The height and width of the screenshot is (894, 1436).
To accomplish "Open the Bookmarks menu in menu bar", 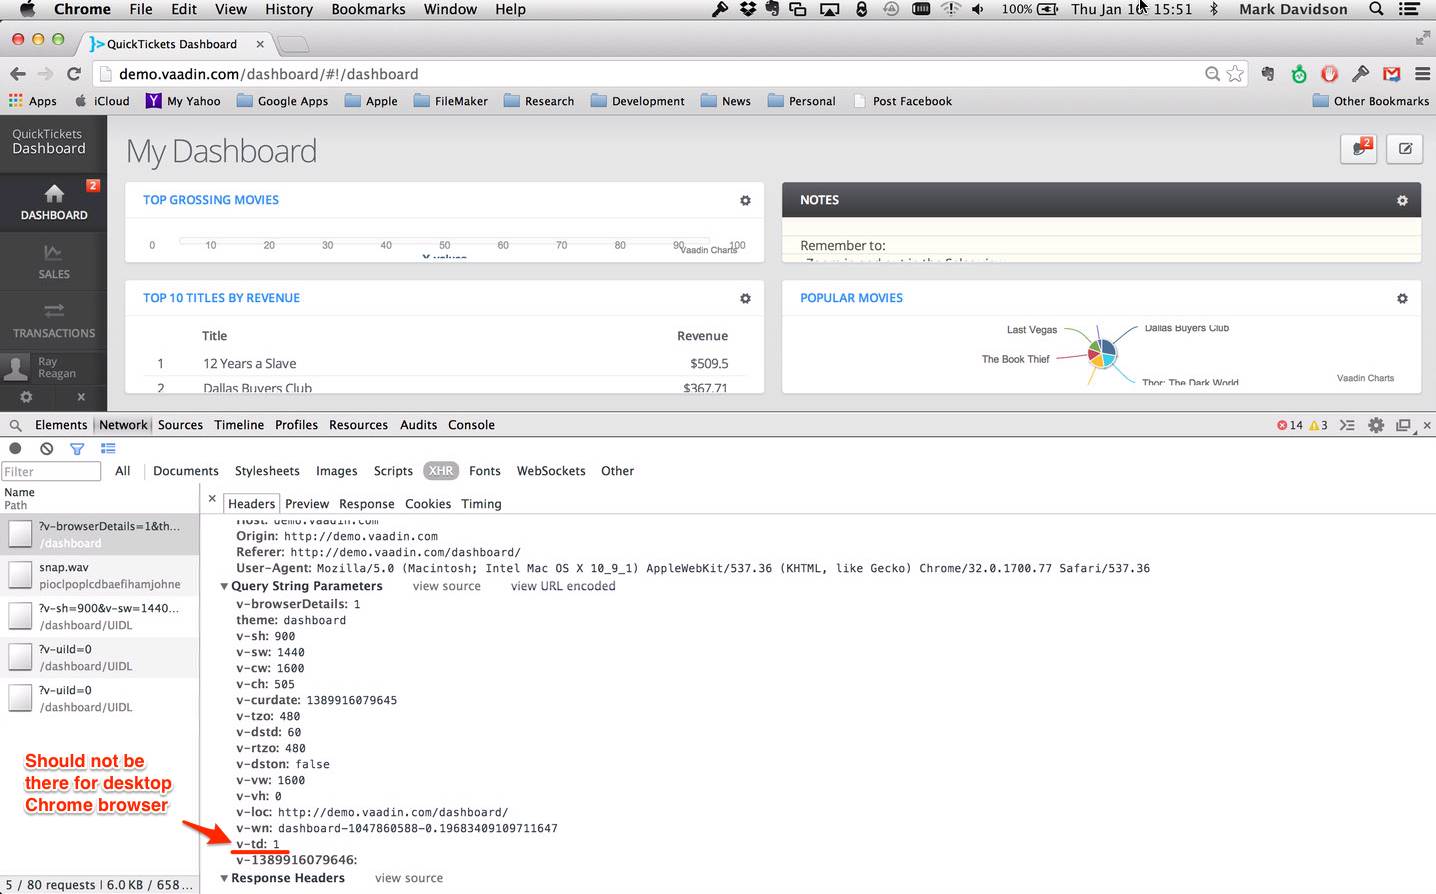I will coord(368,9).
